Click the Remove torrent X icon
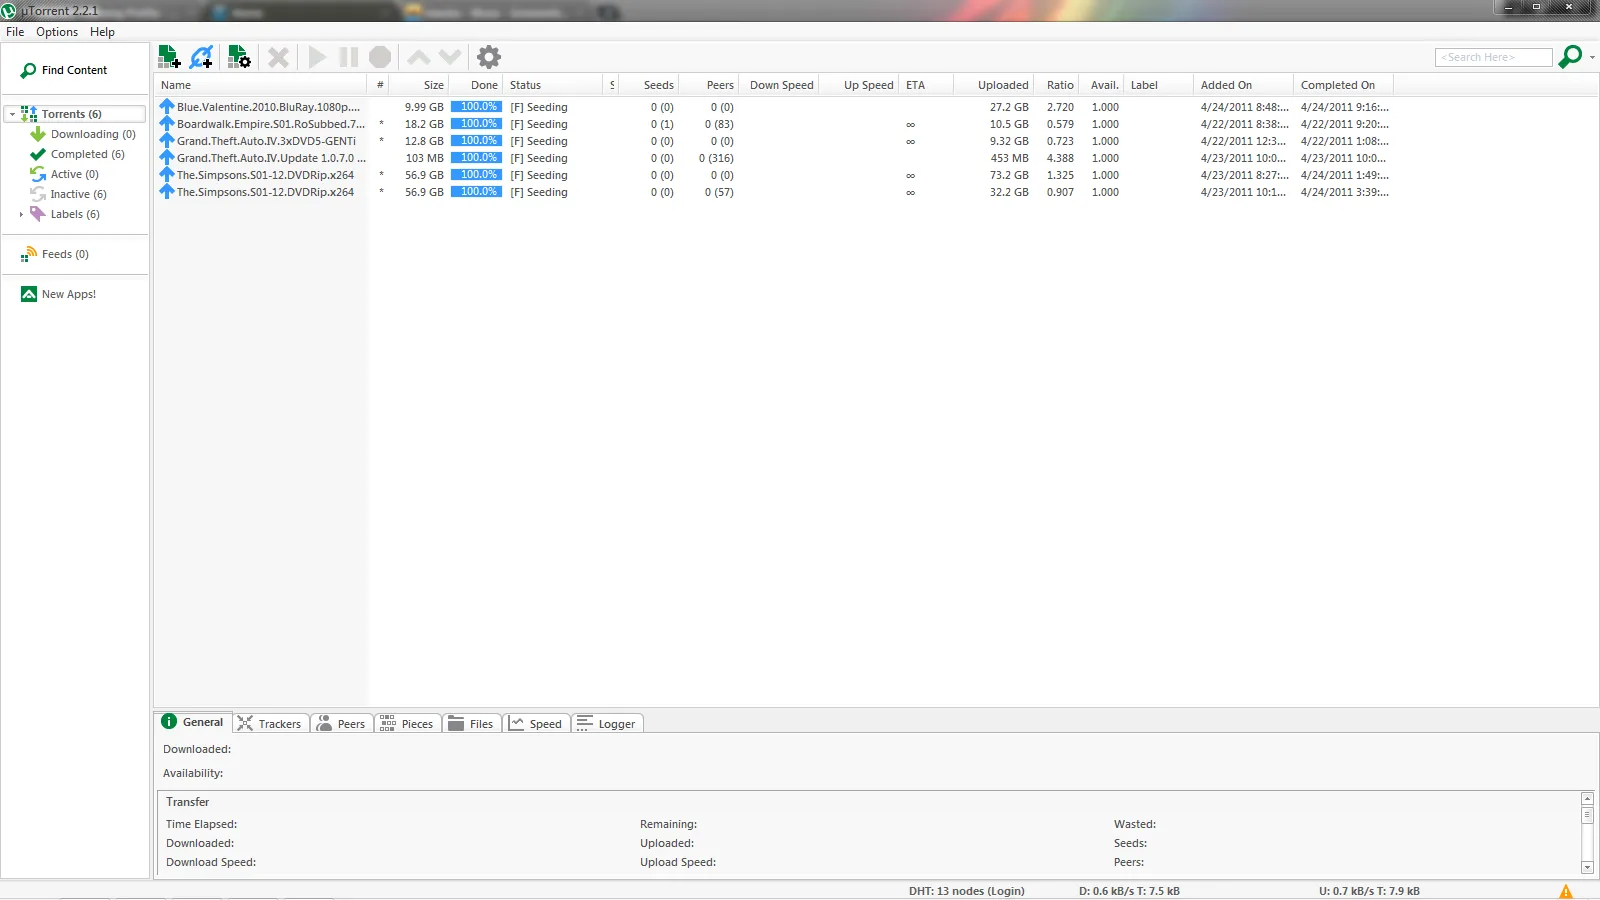Viewport: 1600px width, 900px height. point(278,57)
